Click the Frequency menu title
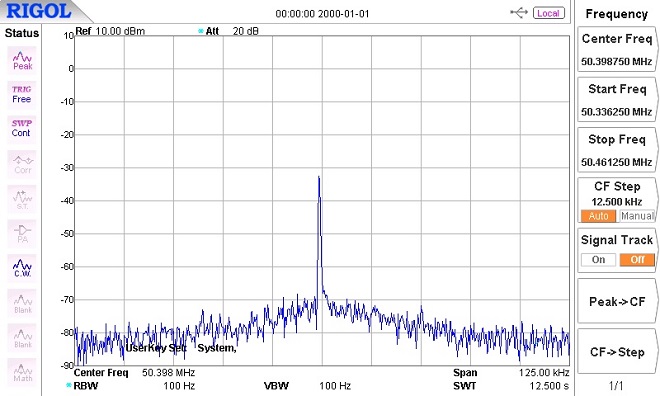This screenshot has height=396, width=660. (617, 14)
